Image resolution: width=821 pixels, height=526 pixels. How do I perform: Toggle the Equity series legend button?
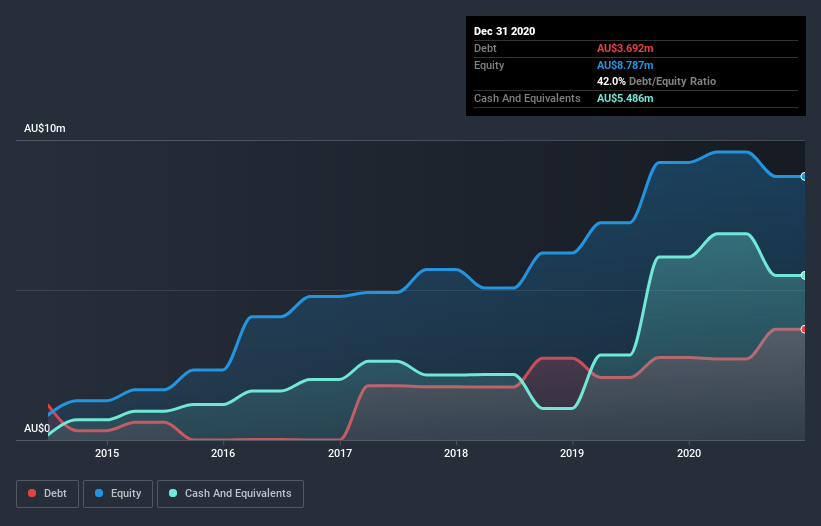pyautogui.click(x=118, y=494)
